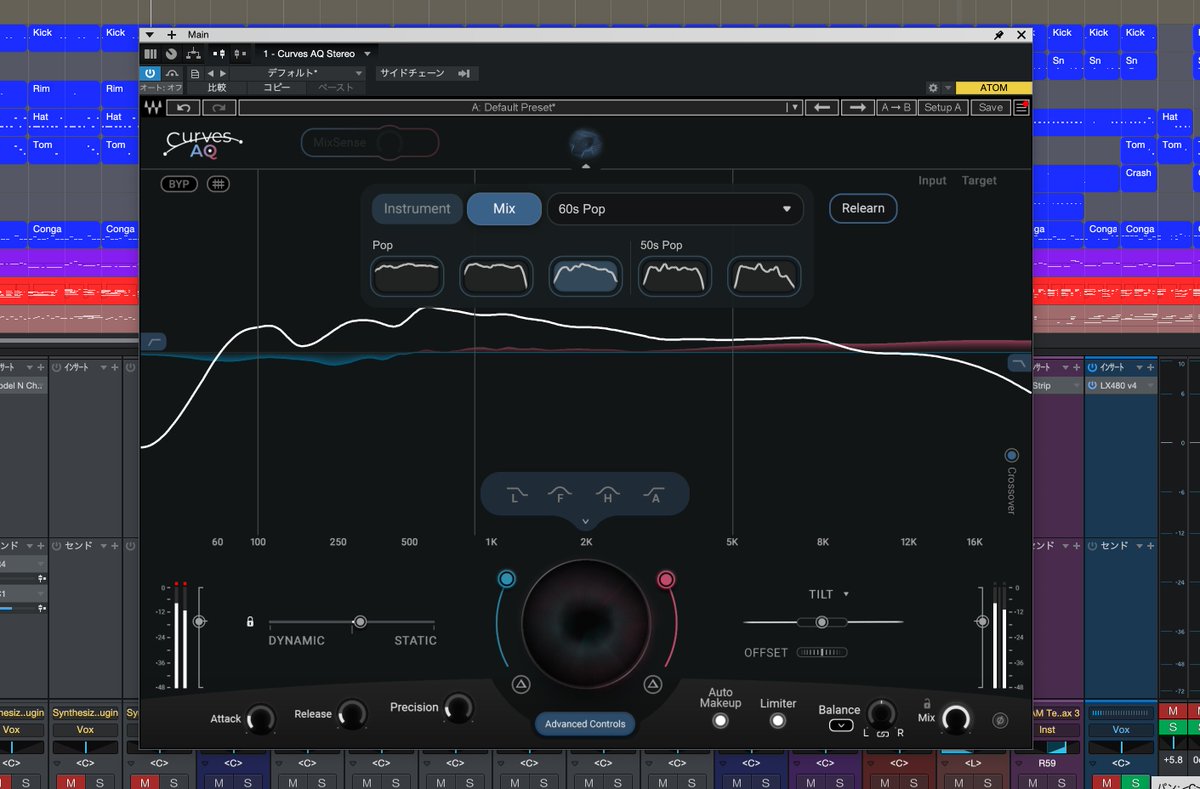Pin the plugin window
The height and width of the screenshot is (789, 1200).
(x=998, y=34)
